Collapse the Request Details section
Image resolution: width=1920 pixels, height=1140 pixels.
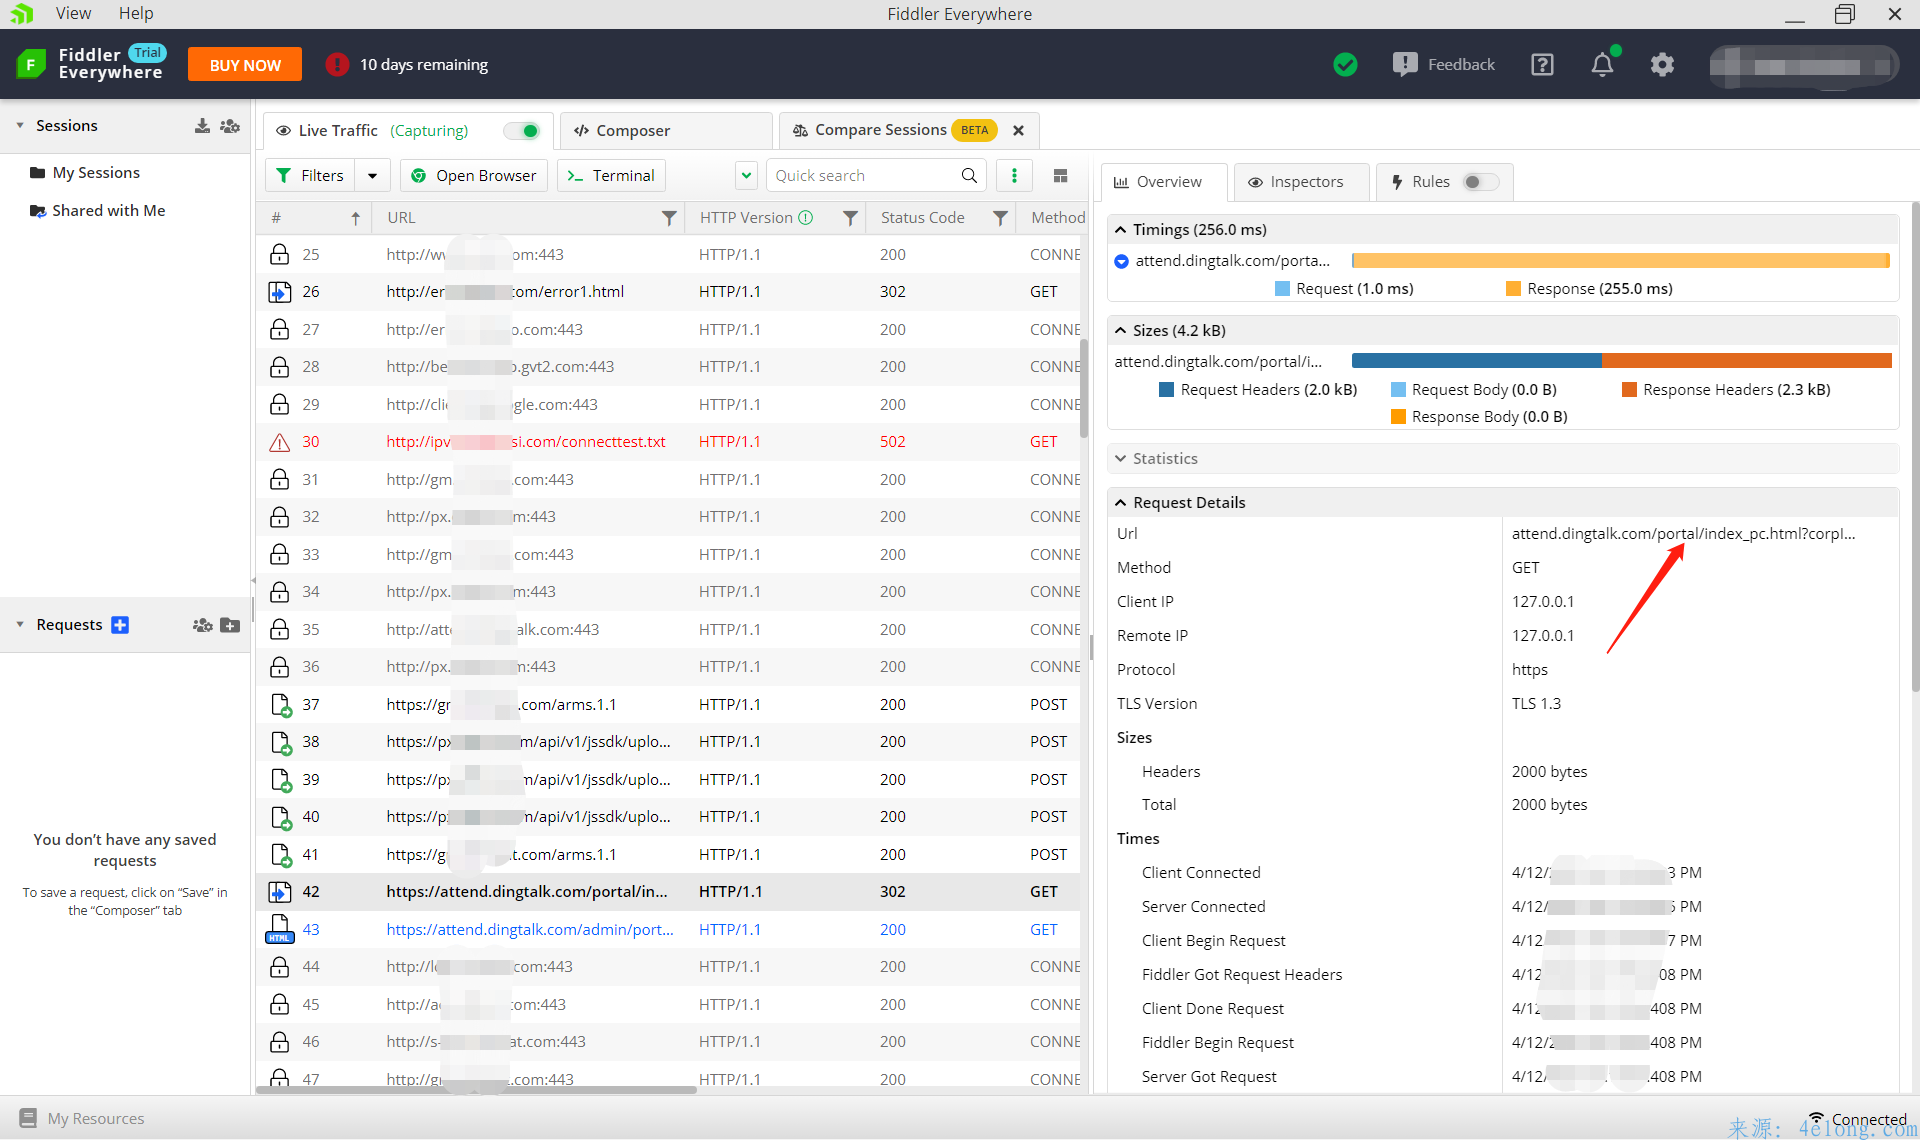tap(1121, 502)
